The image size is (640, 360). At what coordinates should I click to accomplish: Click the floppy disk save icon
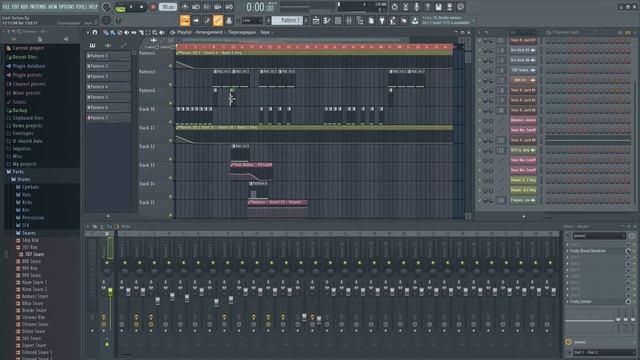pyautogui.click(x=438, y=7)
